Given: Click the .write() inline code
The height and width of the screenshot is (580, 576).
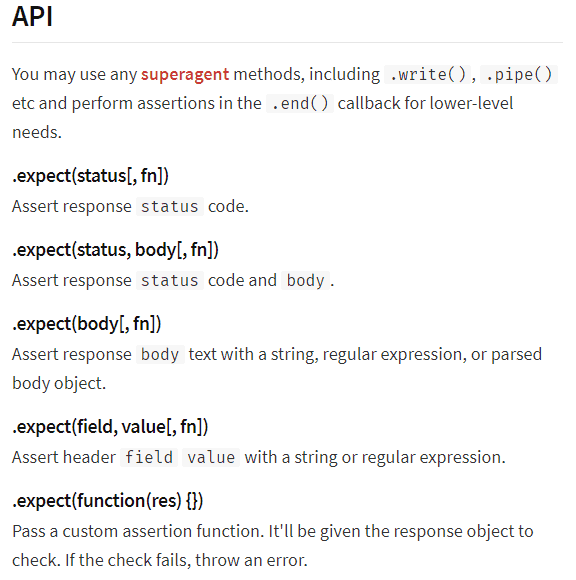Looking at the screenshot, I should click(x=427, y=74).
